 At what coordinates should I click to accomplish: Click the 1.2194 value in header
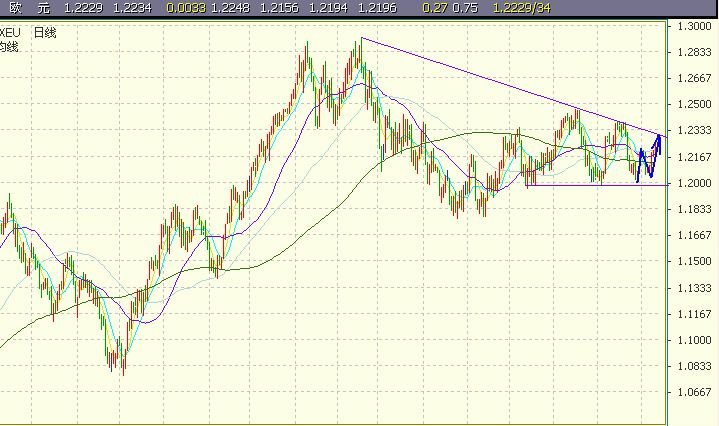tap(328, 8)
